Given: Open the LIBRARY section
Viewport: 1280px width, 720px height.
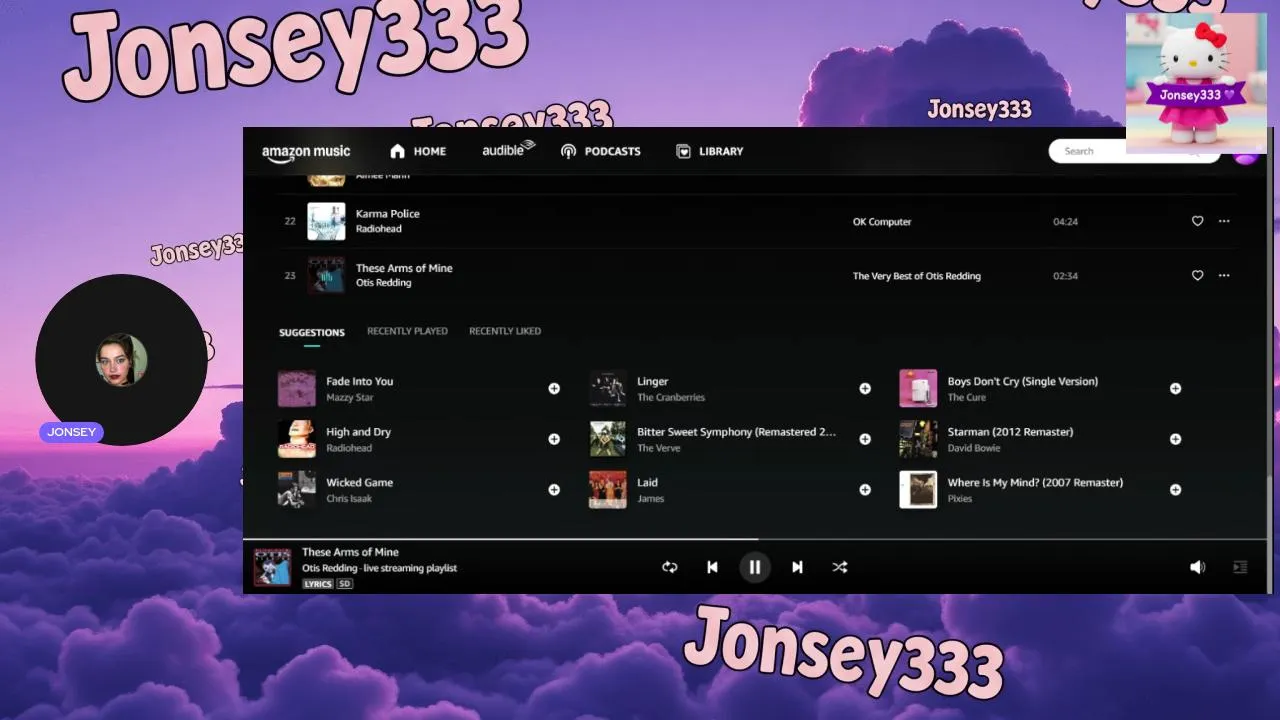Looking at the screenshot, I should pyautogui.click(x=710, y=151).
